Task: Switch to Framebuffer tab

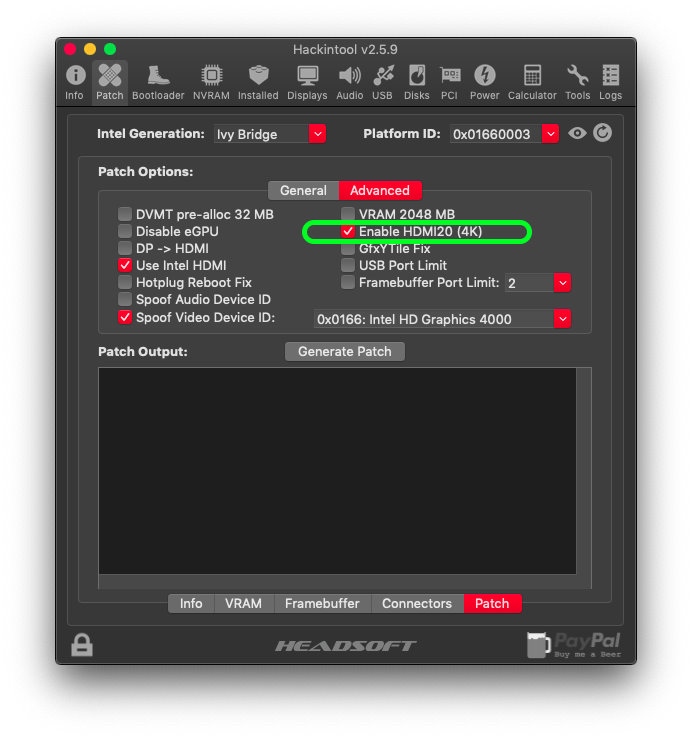Action: point(322,603)
